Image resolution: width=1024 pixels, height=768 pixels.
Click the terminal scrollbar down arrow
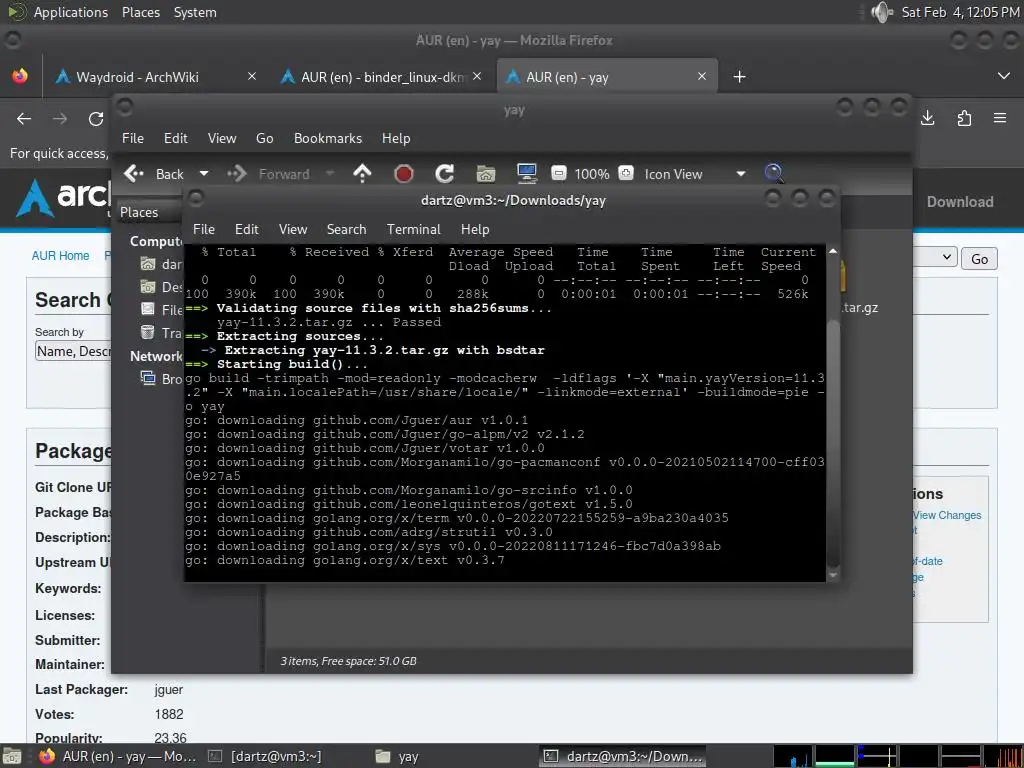tap(833, 575)
